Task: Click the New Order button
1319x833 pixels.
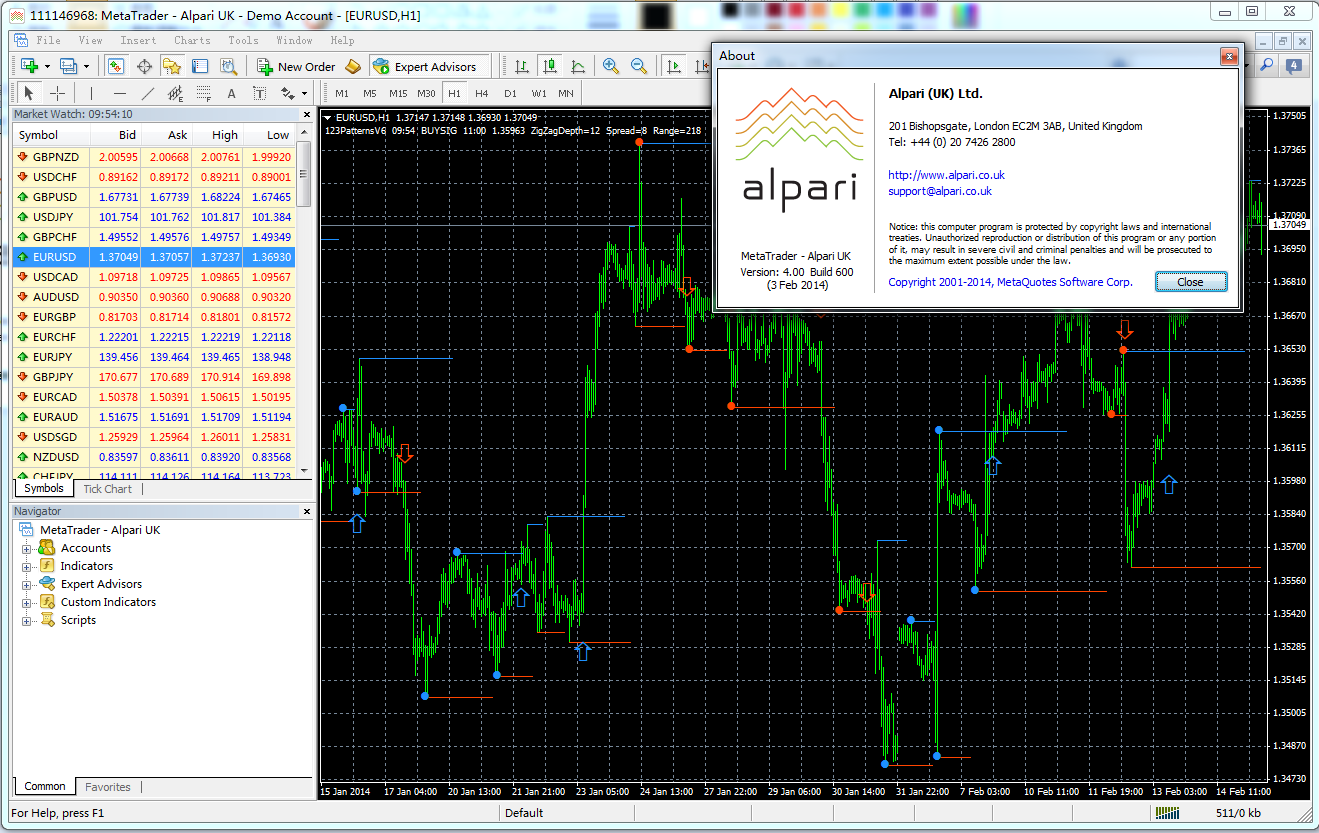Action: click(x=296, y=66)
